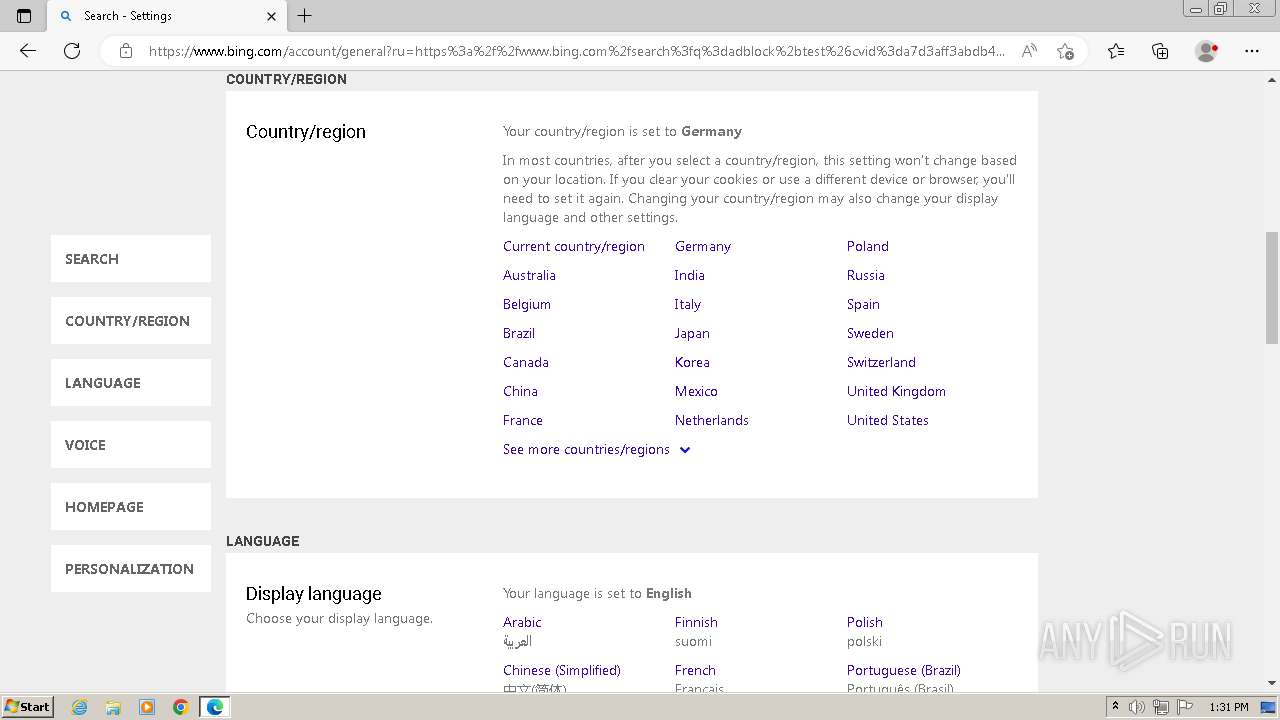Screen dimensions: 1280x720
Task: Choose Portuguese (Brazil) display language
Action: click(904, 670)
